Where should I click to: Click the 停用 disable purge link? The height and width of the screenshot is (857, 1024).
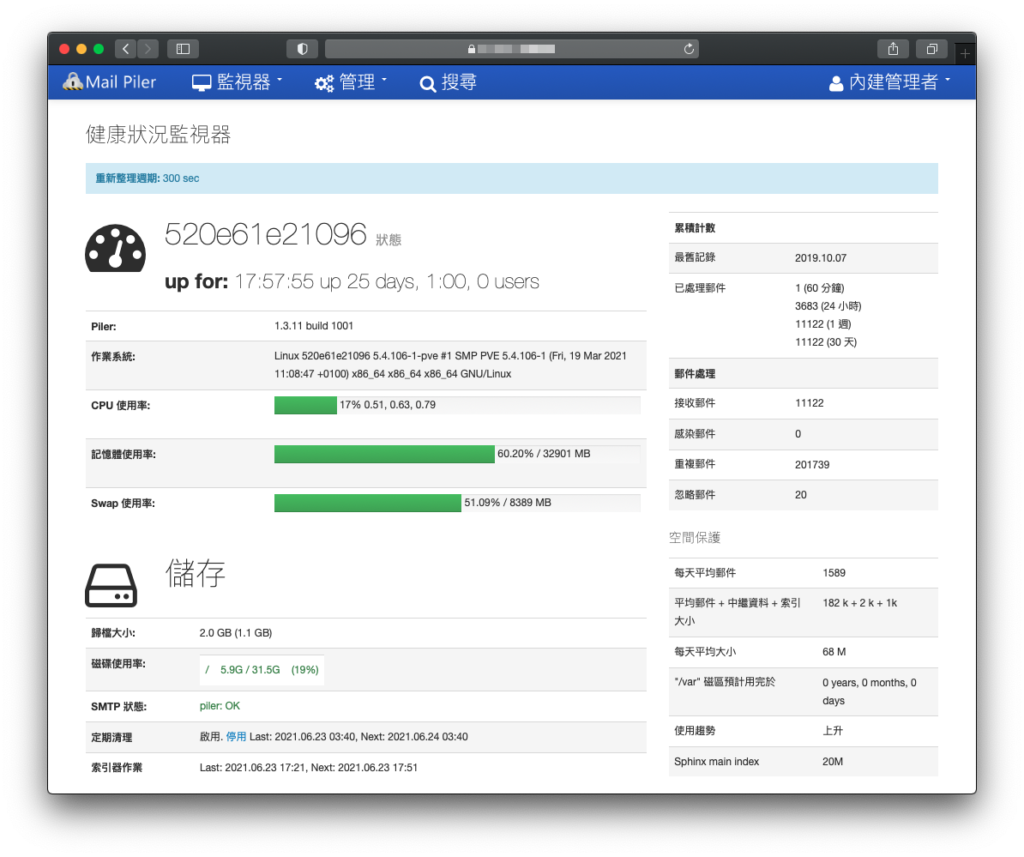tap(236, 737)
